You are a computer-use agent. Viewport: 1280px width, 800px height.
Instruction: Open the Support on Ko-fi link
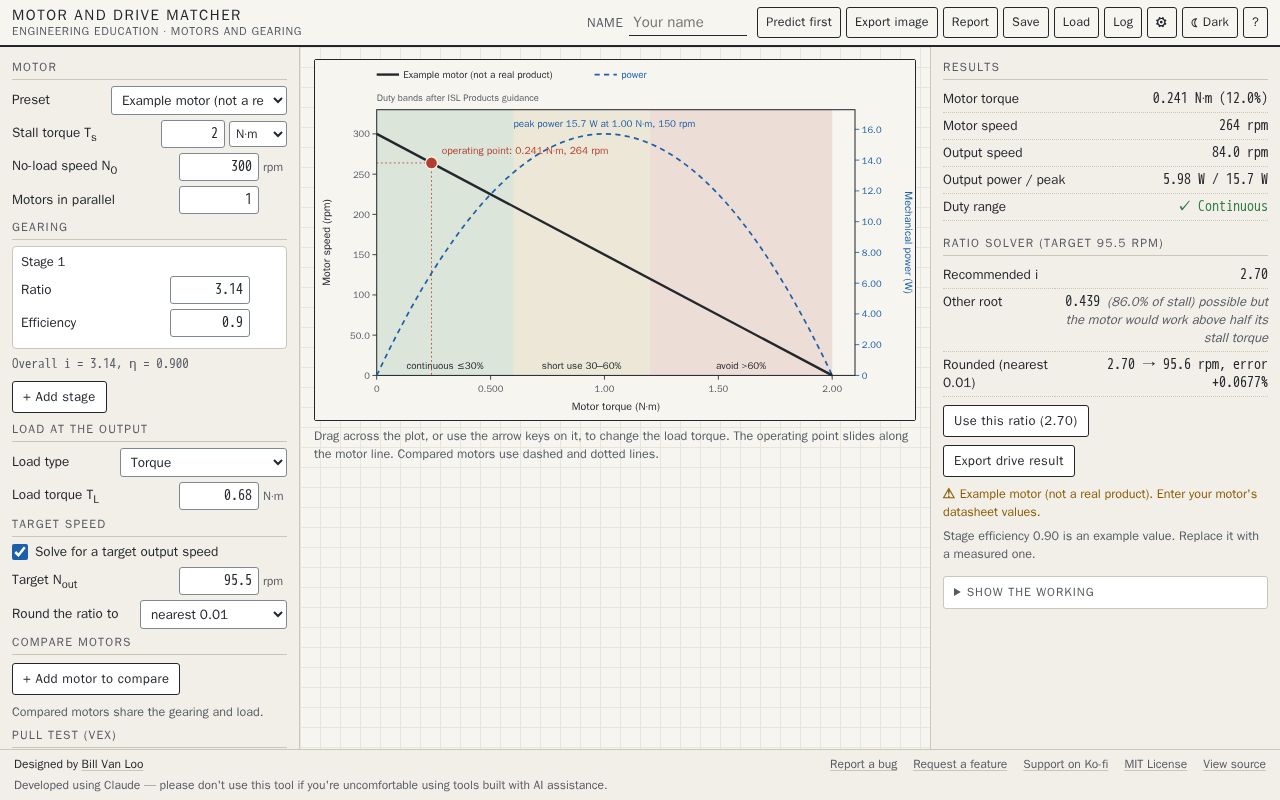coord(1065,764)
